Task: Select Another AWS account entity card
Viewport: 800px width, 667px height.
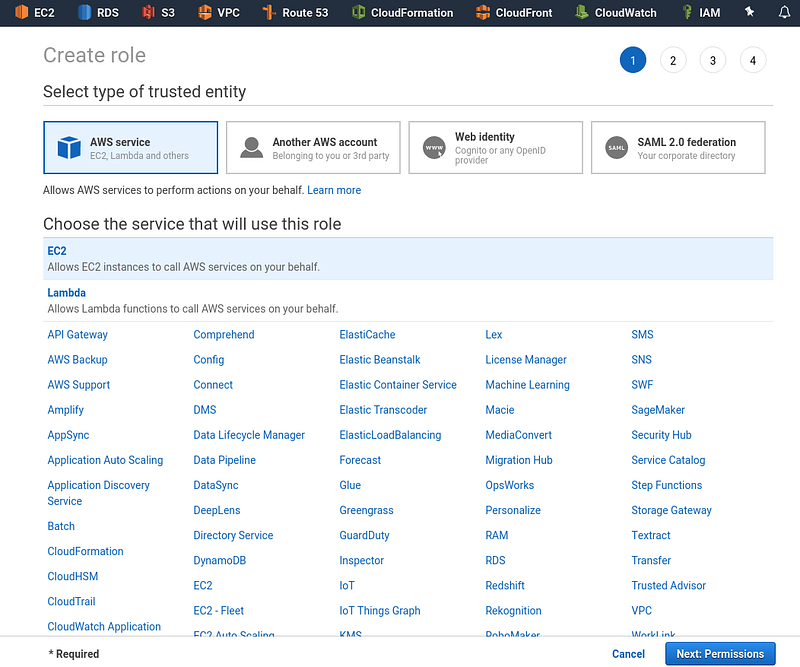Action: click(x=313, y=147)
